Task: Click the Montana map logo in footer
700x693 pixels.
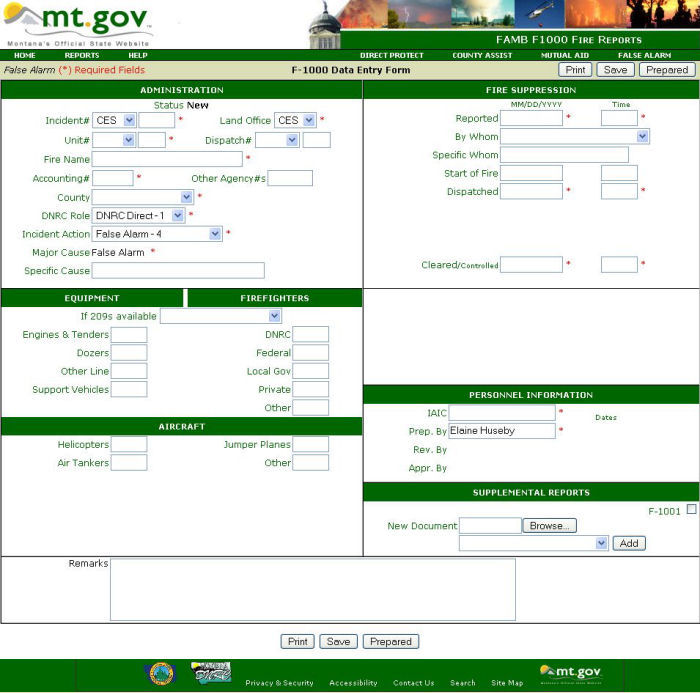Action: pos(211,673)
